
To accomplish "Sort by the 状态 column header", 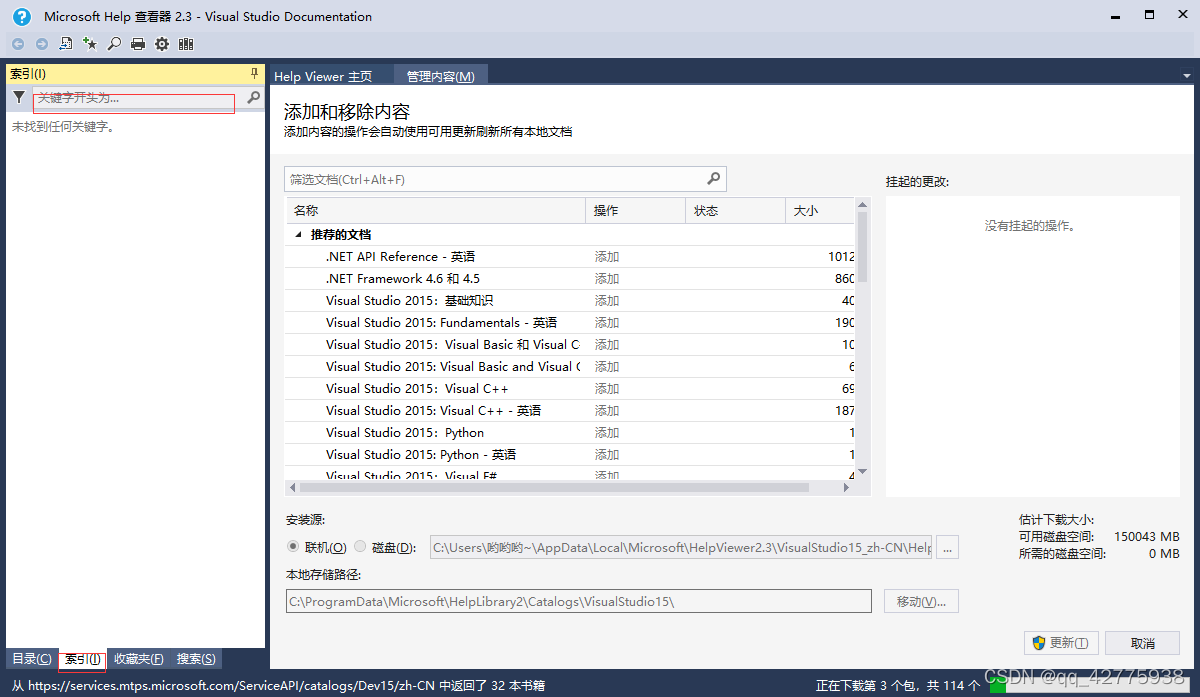I will click(x=735, y=210).
